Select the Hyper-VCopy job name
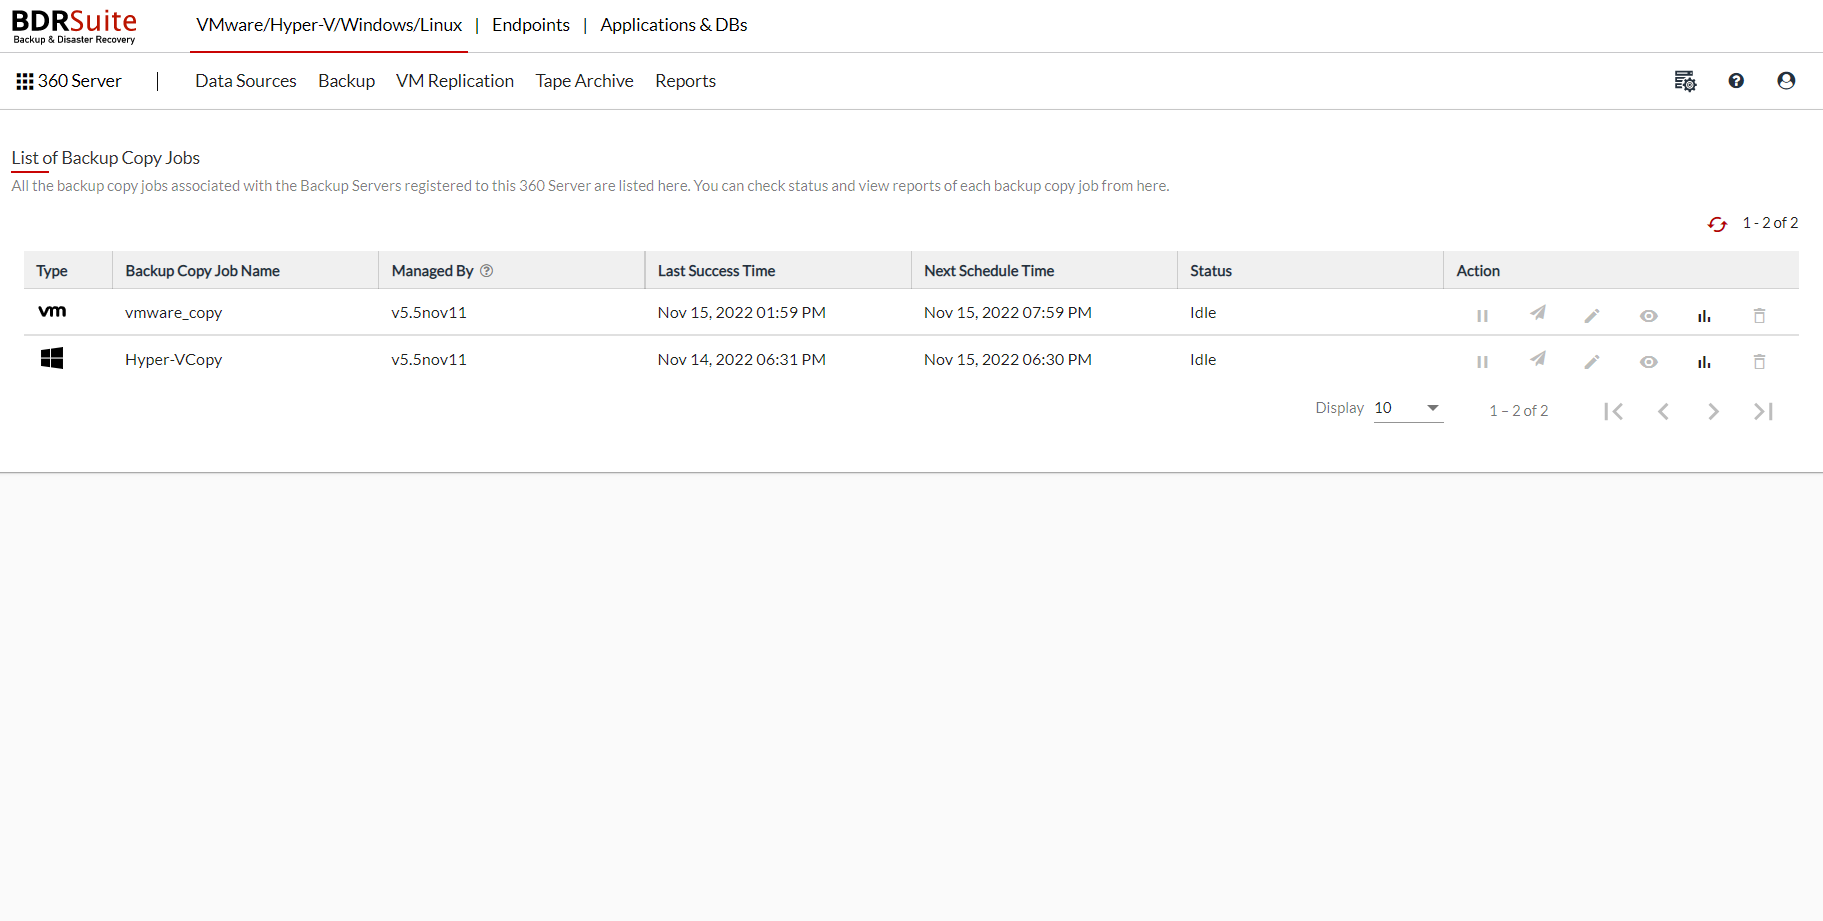Viewport: 1823px width, 921px height. (x=173, y=360)
